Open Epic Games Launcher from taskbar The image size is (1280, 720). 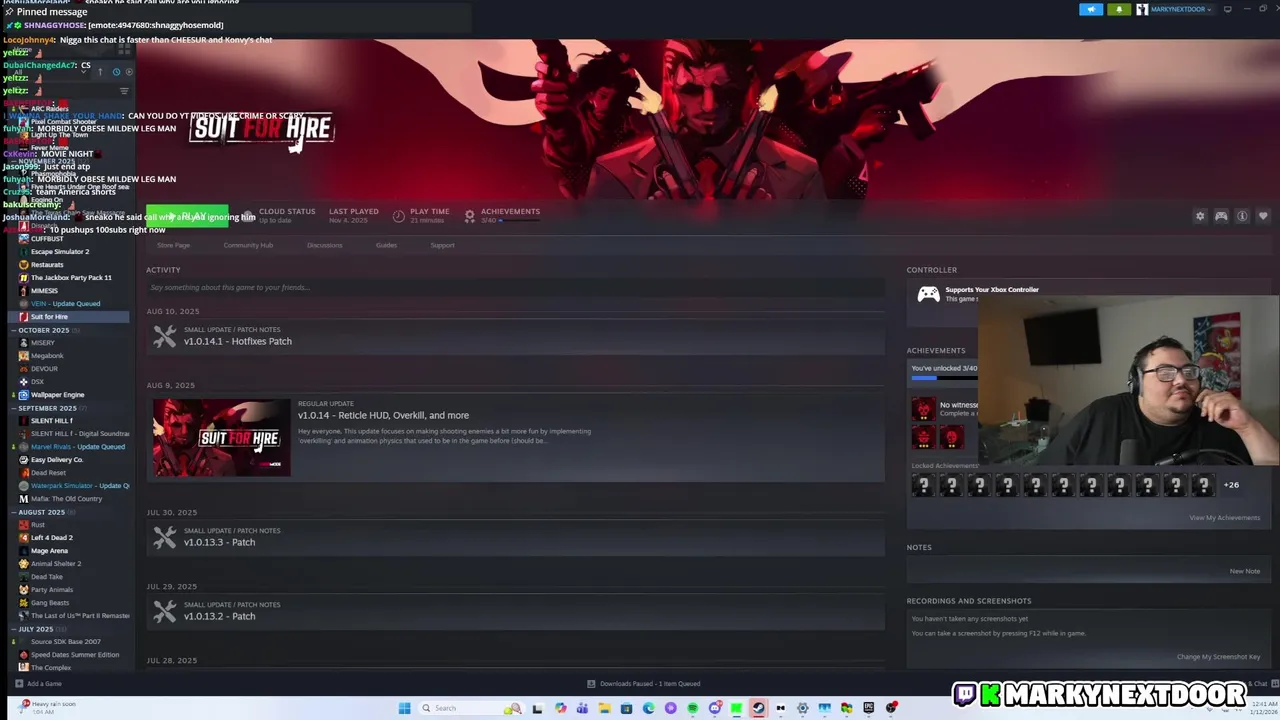point(869,708)
